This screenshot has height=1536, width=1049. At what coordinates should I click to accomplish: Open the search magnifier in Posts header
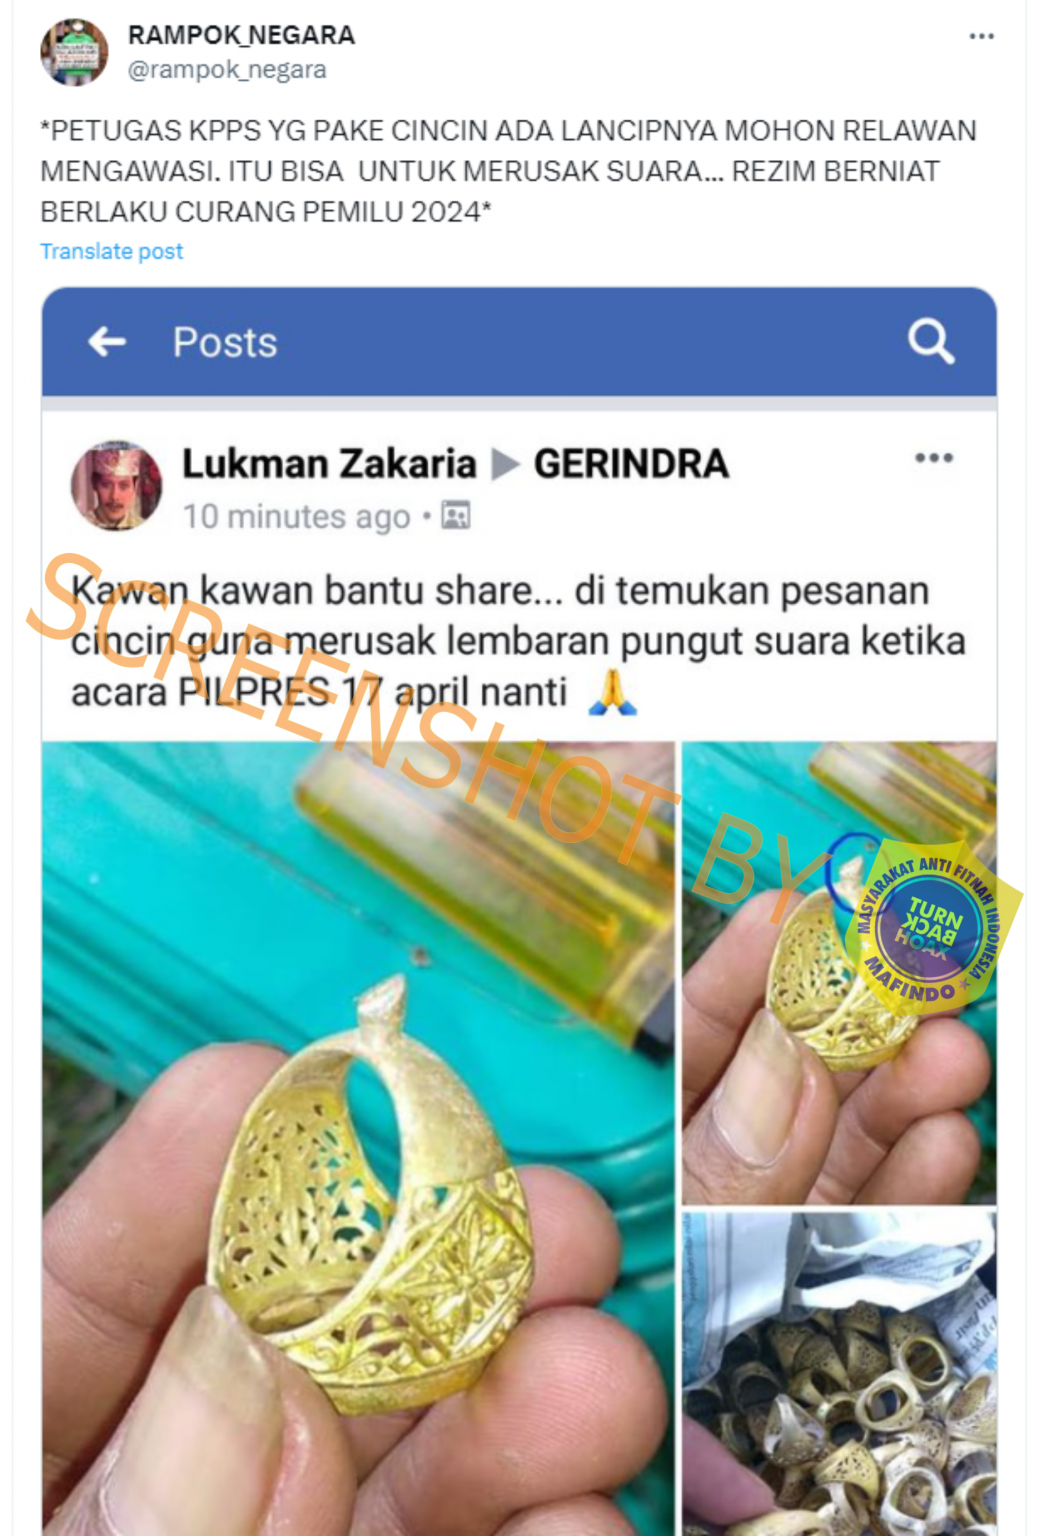click(x=930, y=342)
